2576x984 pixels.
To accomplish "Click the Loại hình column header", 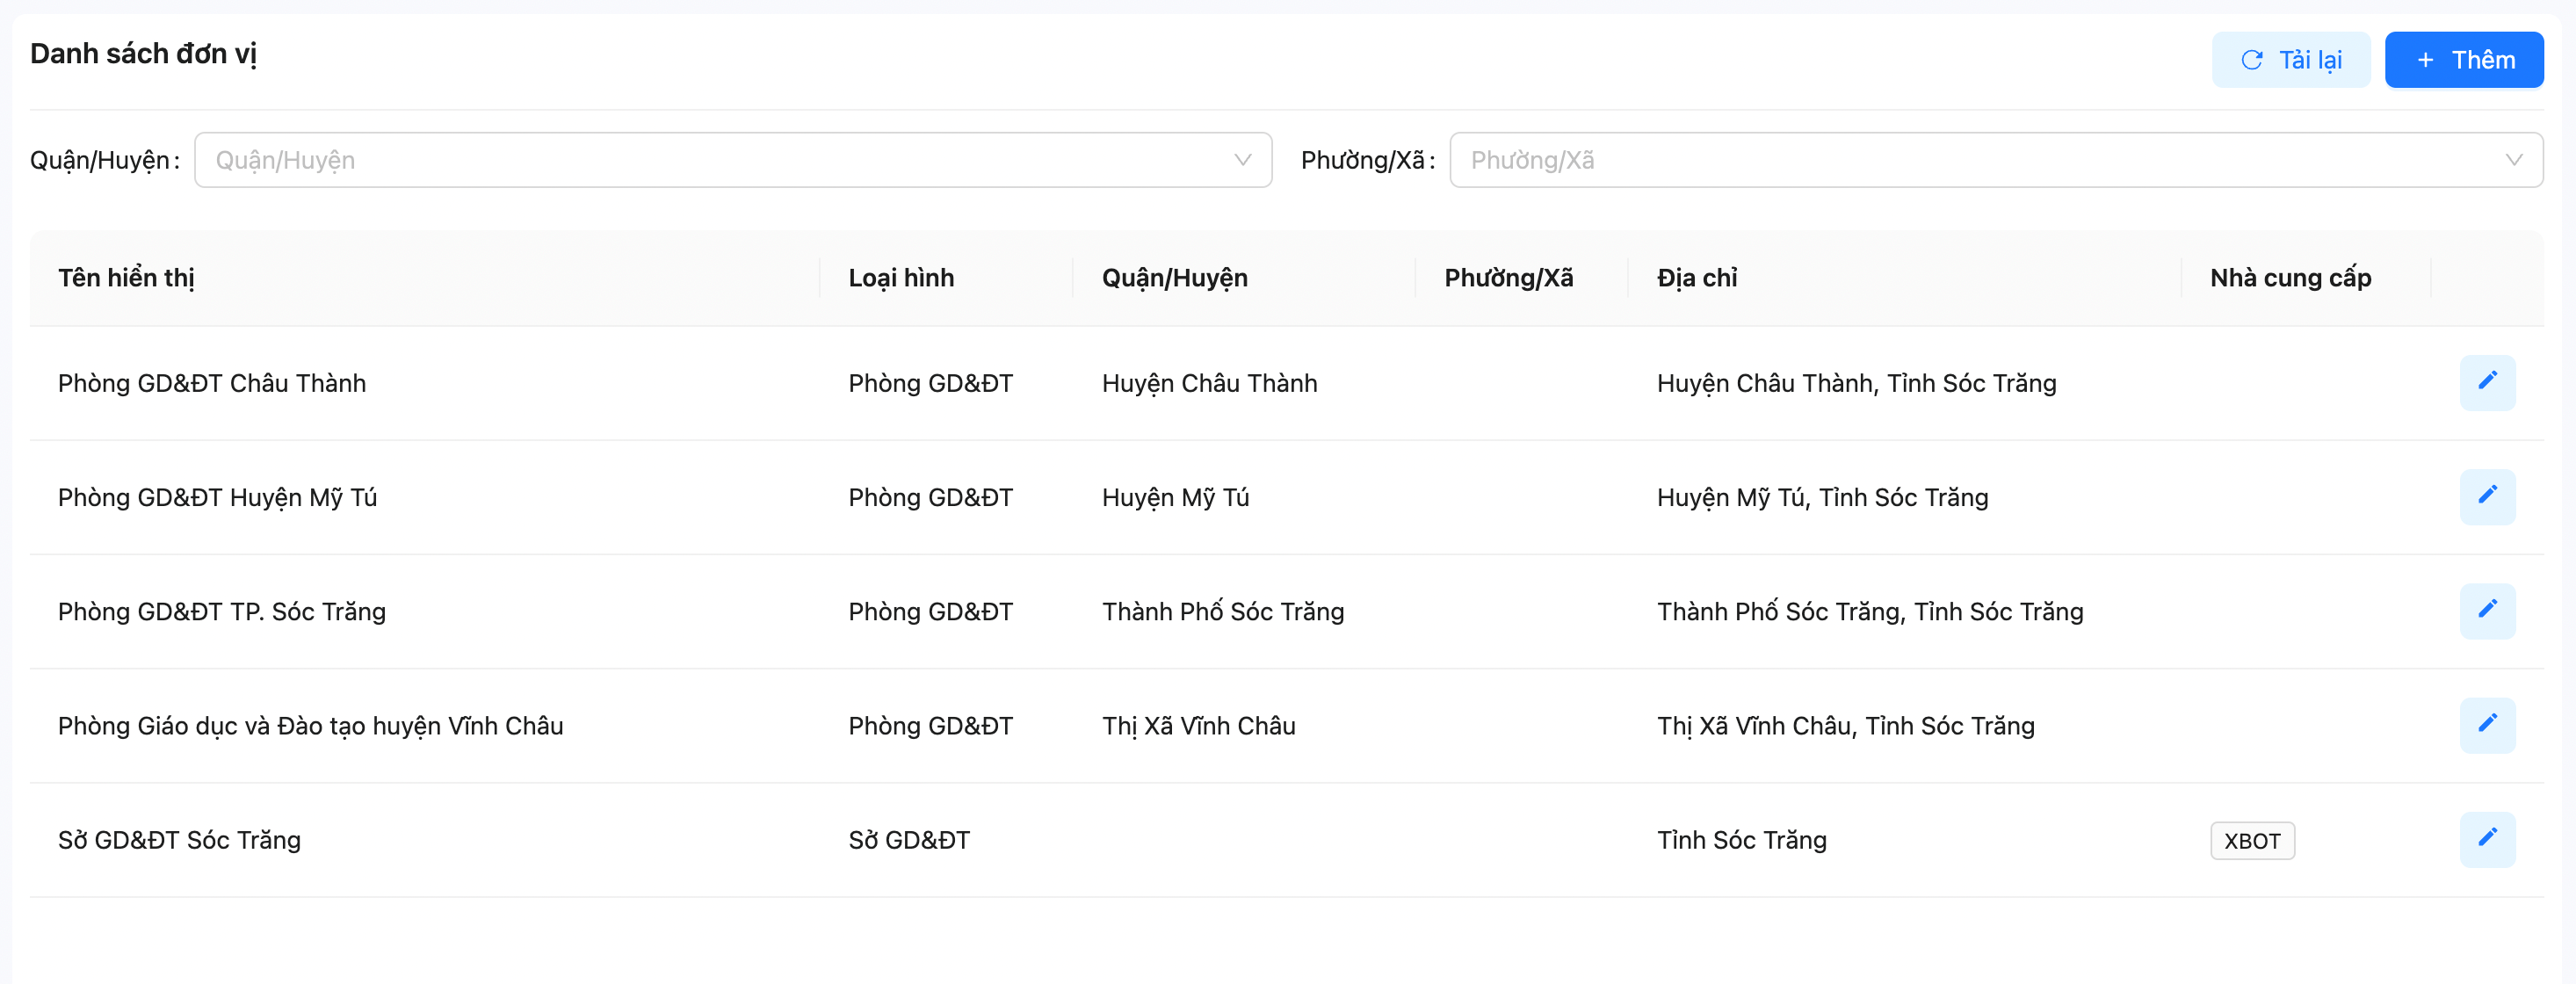I will 900,278.
